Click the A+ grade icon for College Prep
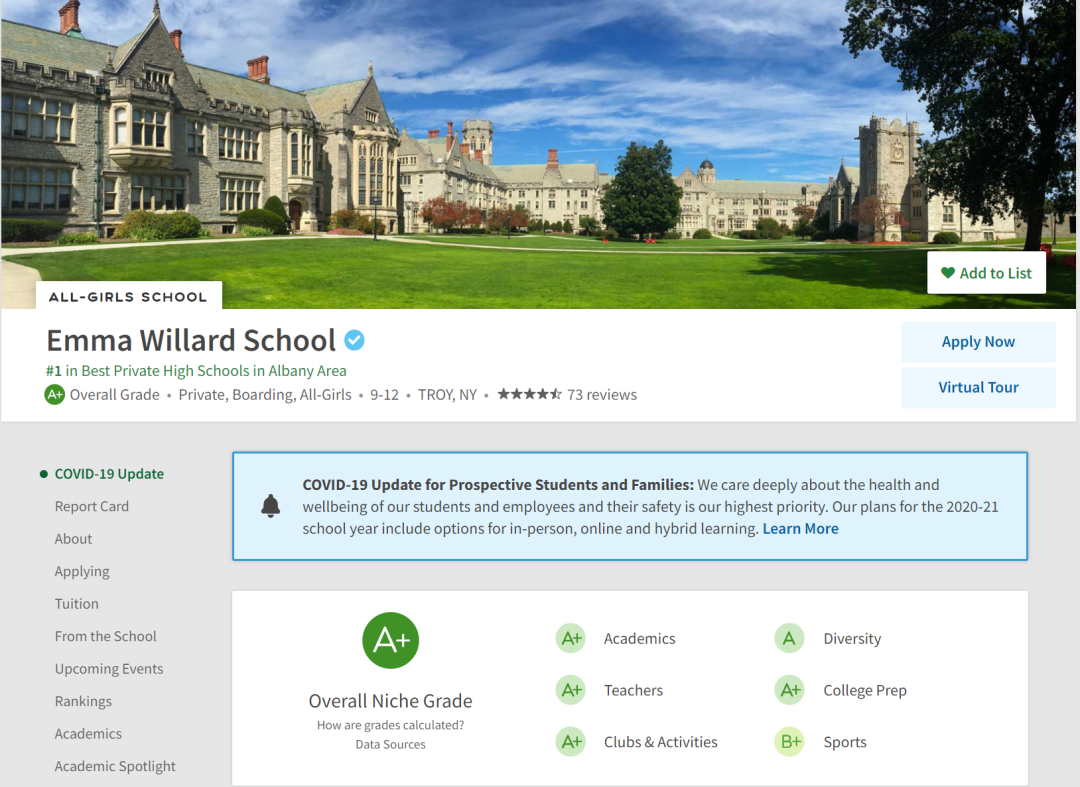 pos(789,690)
